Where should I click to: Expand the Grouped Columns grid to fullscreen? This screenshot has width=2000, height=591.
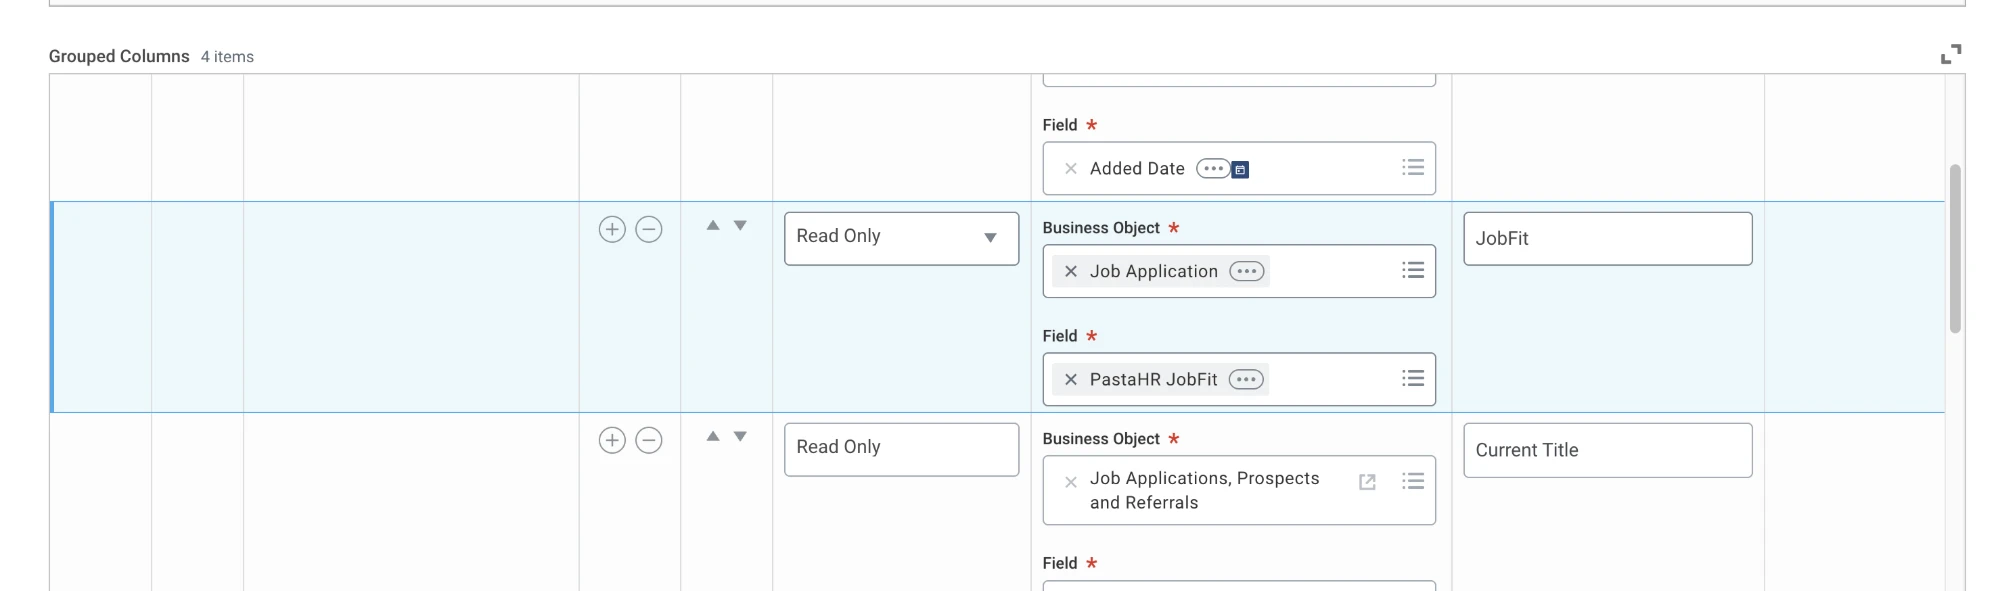point(1950,54)
